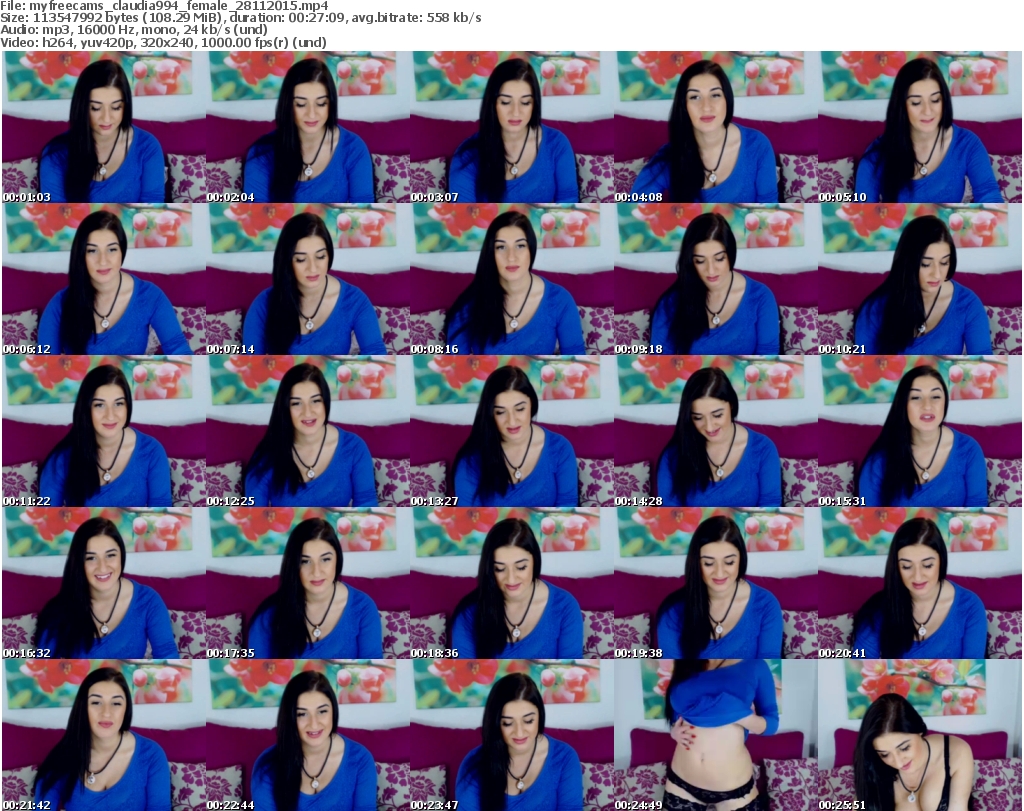This screenshot has height=811, width=1024.
Task: Select the frame timestamped 00:23:47
Action: 511,735
